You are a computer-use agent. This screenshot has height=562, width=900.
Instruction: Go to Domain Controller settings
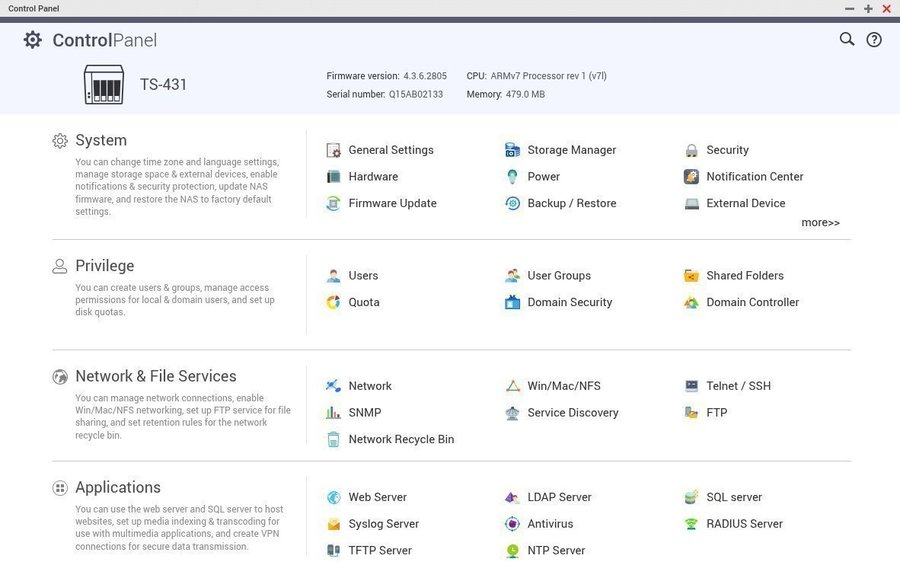tap(752, 302)
